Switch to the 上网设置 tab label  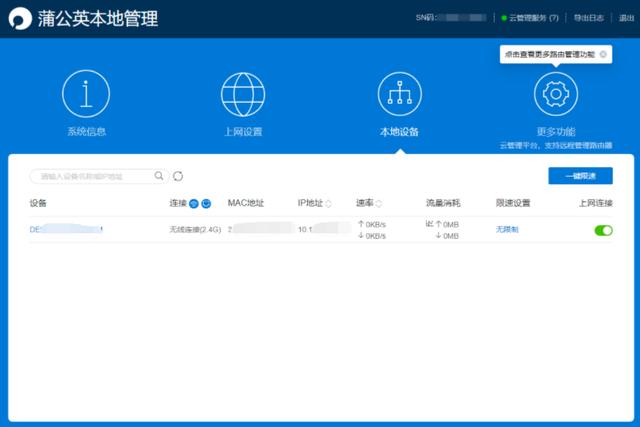243,131
